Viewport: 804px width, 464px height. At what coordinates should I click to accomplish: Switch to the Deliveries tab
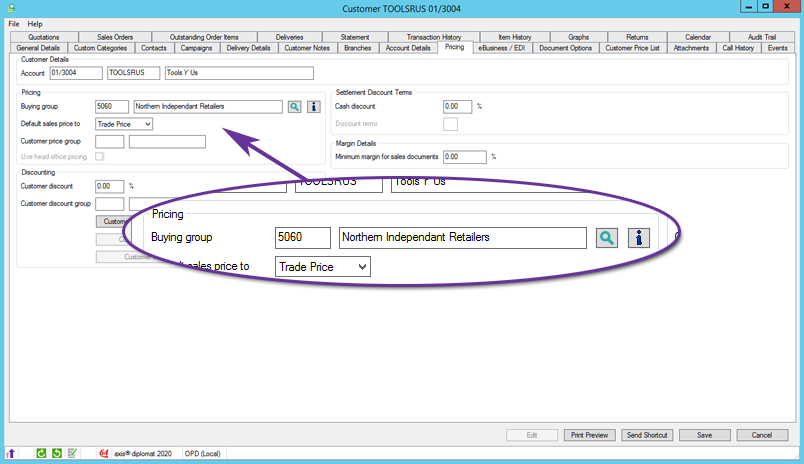pos(290,37)
